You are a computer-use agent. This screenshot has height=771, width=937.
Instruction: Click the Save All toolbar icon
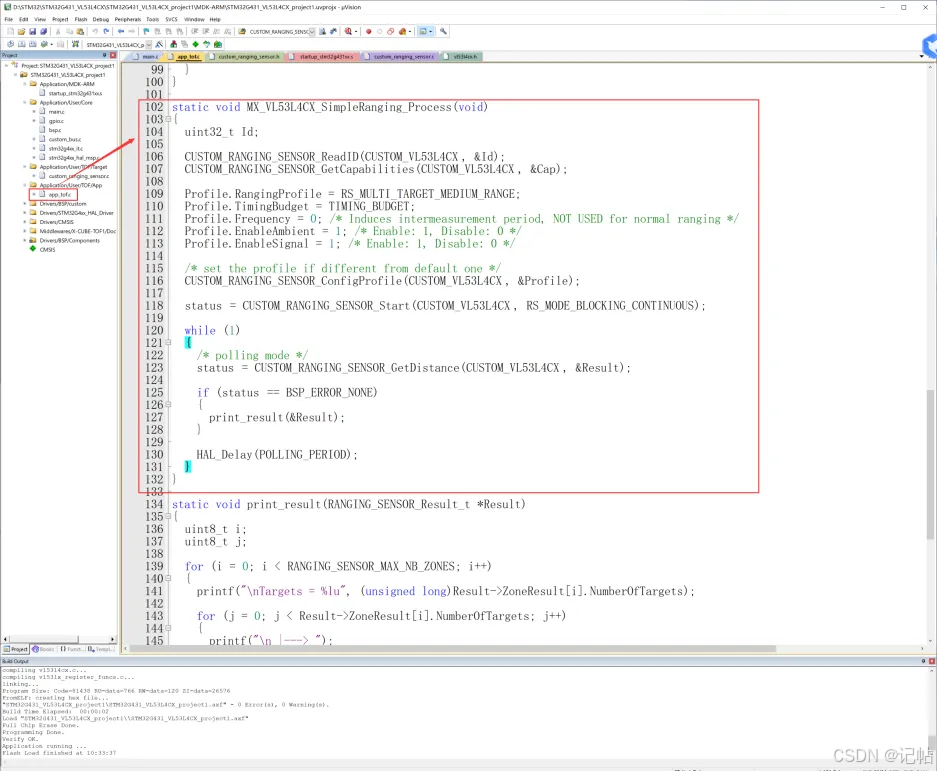[43, 31]
